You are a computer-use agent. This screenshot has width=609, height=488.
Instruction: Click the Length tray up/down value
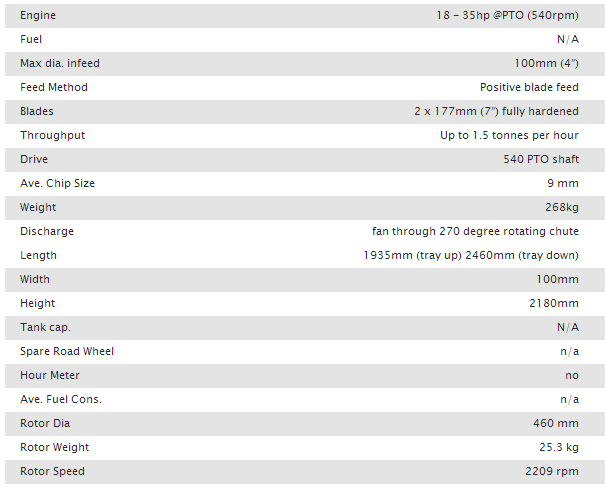[471, 256]
